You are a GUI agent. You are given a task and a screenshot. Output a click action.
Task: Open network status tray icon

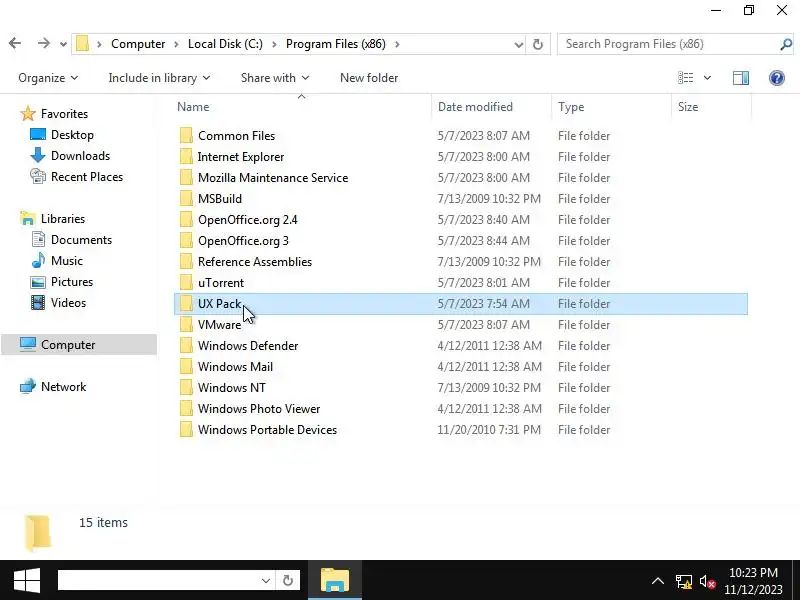coord(684,581)
